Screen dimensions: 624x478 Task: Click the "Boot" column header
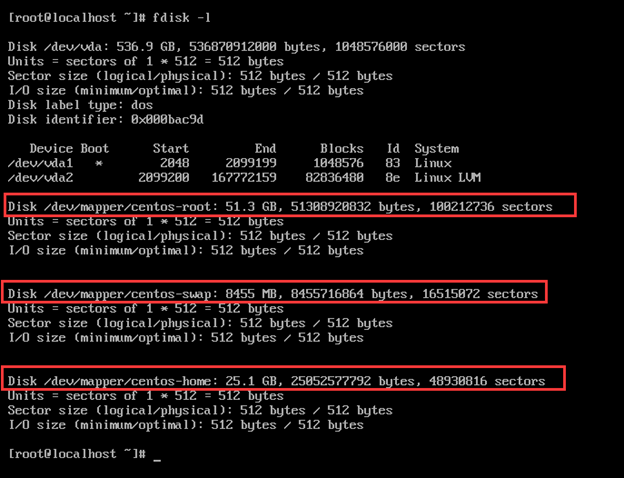click(x=95, y=149)
